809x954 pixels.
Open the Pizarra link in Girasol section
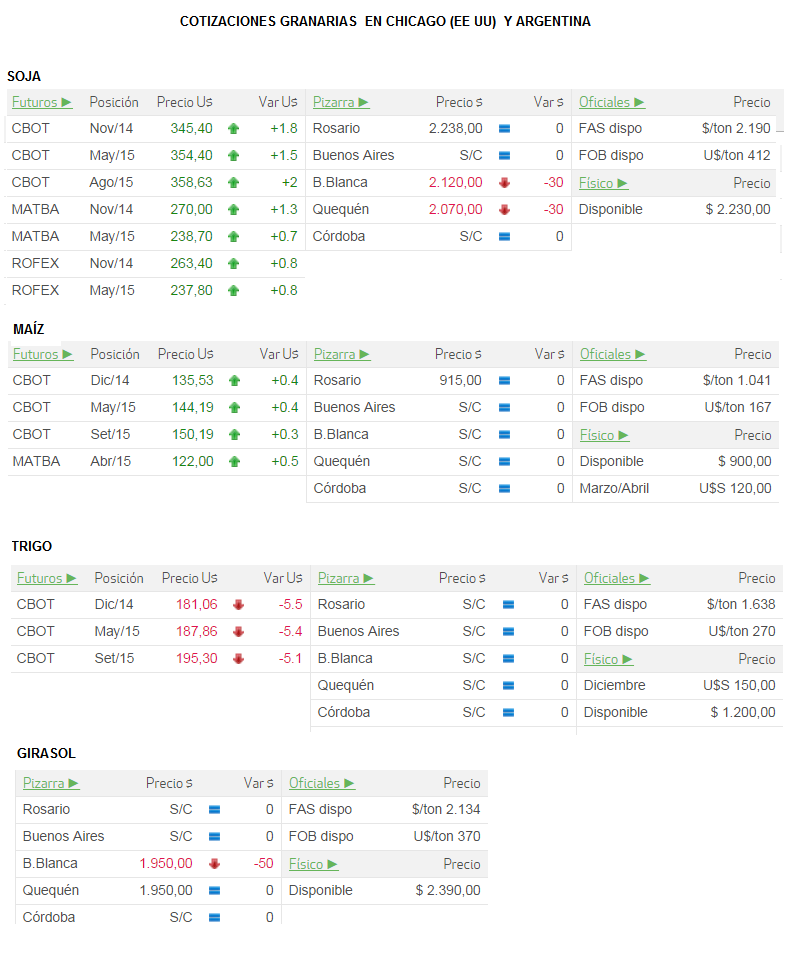(51, 783)
